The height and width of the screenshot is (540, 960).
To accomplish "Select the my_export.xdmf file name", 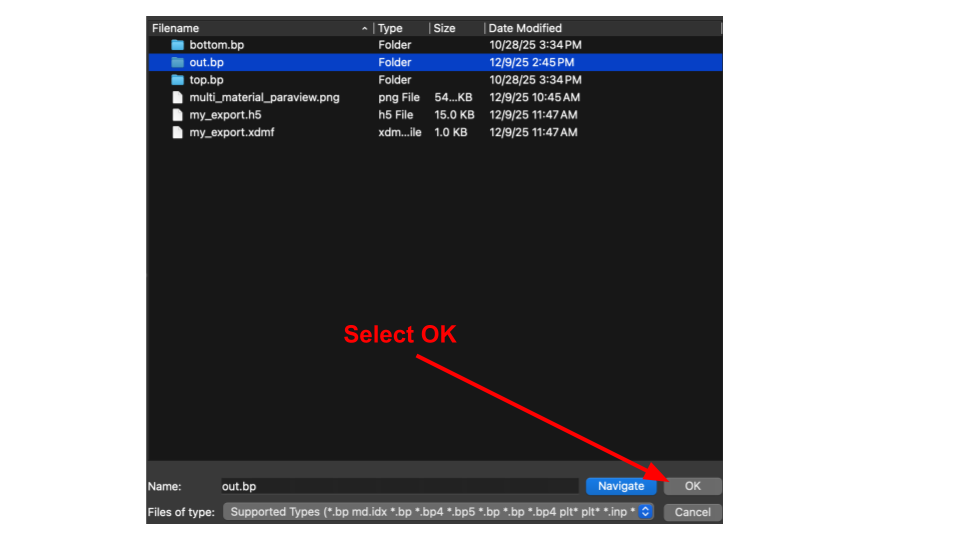I will 232,132.
